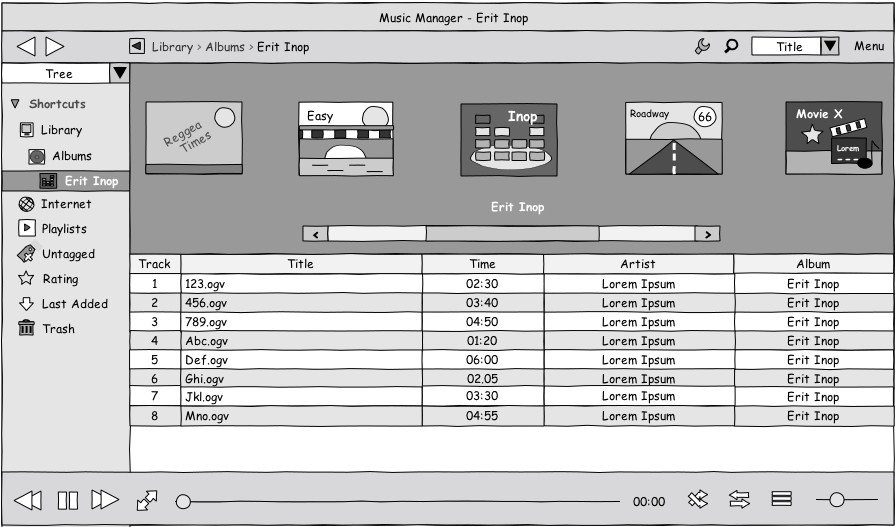This screenshot has height=527, width=896.
Task: Click the Internet globe icon
Action: point(26,204)
